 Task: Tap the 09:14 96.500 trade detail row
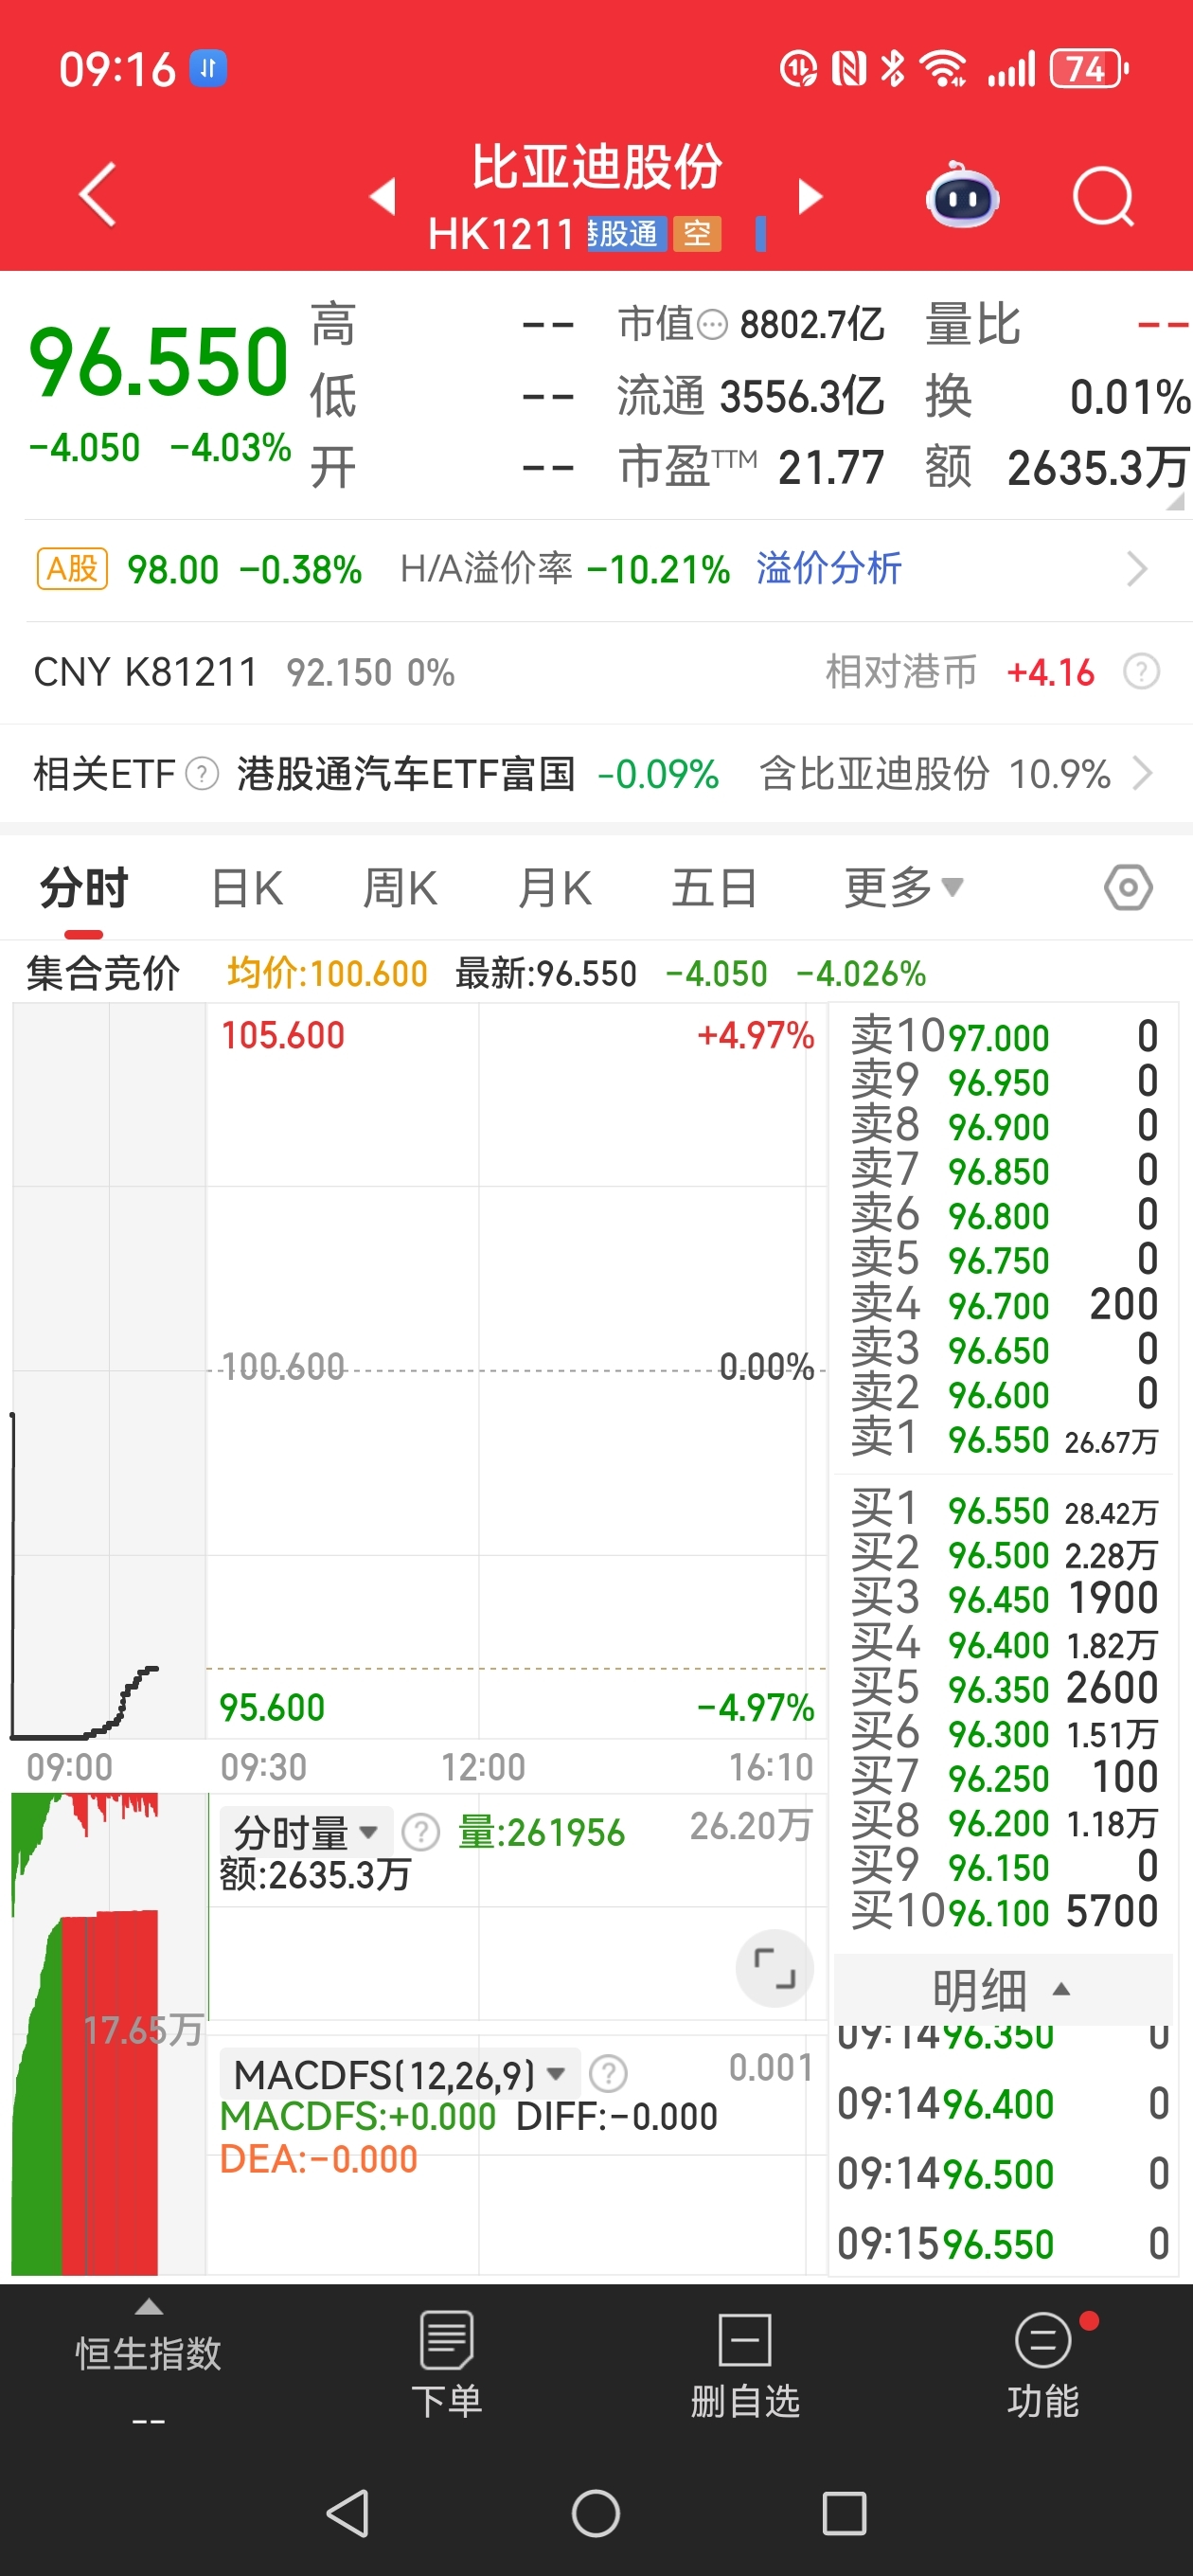click(x=1002, y=2174)
